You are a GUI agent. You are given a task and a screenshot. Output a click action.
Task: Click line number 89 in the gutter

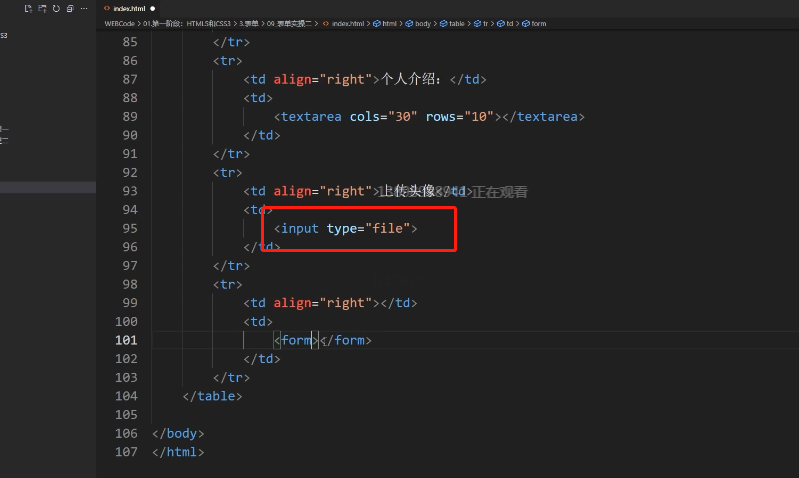coord(130,117)
